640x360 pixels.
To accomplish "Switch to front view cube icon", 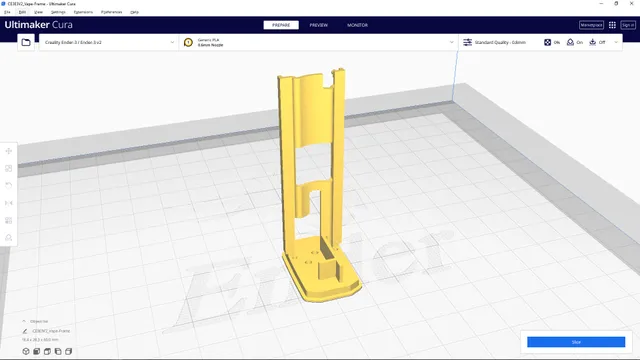I will pyautogui.click(x=37, y=351).
